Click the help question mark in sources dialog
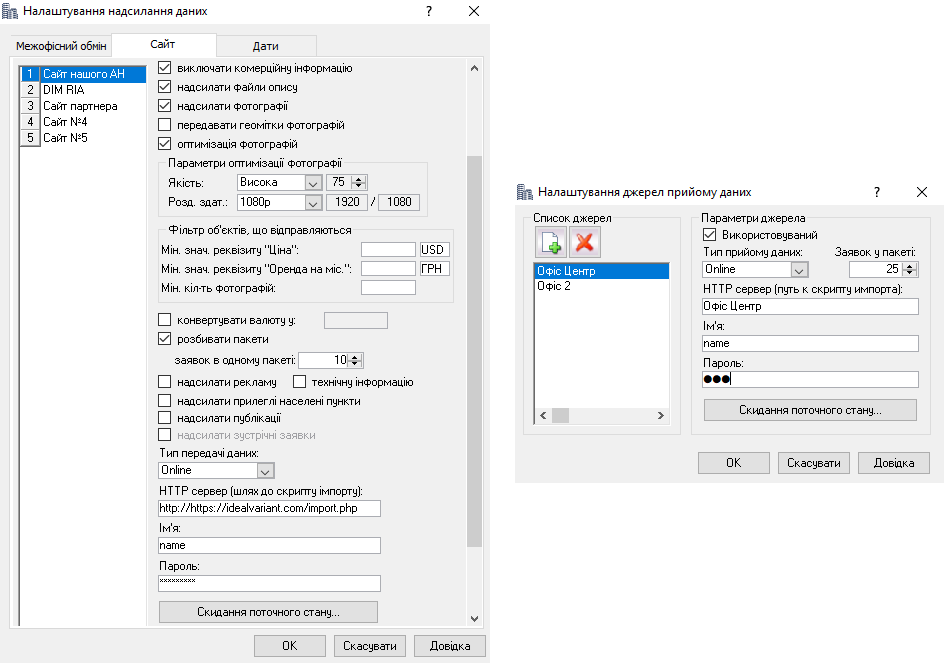 [x=876, y=192]
